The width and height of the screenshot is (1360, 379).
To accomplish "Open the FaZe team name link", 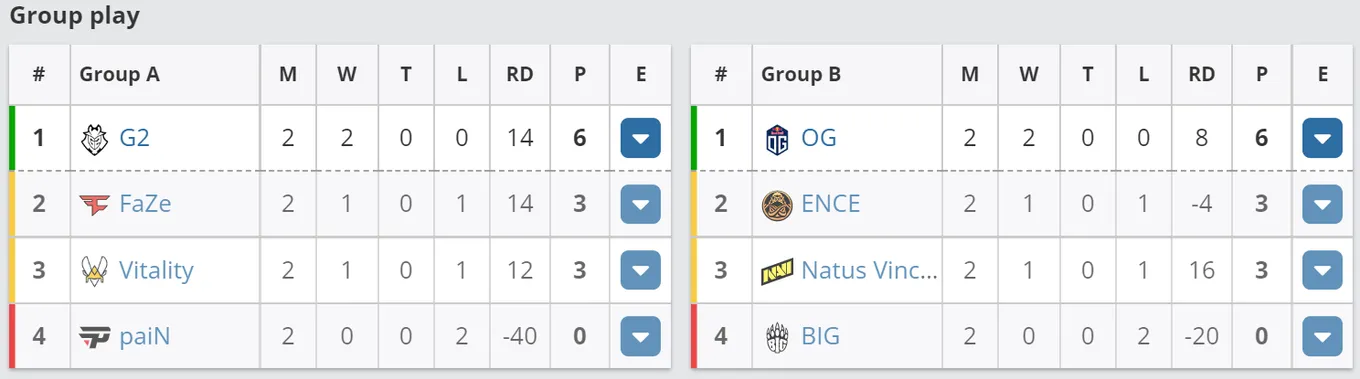I will [145, 204].
